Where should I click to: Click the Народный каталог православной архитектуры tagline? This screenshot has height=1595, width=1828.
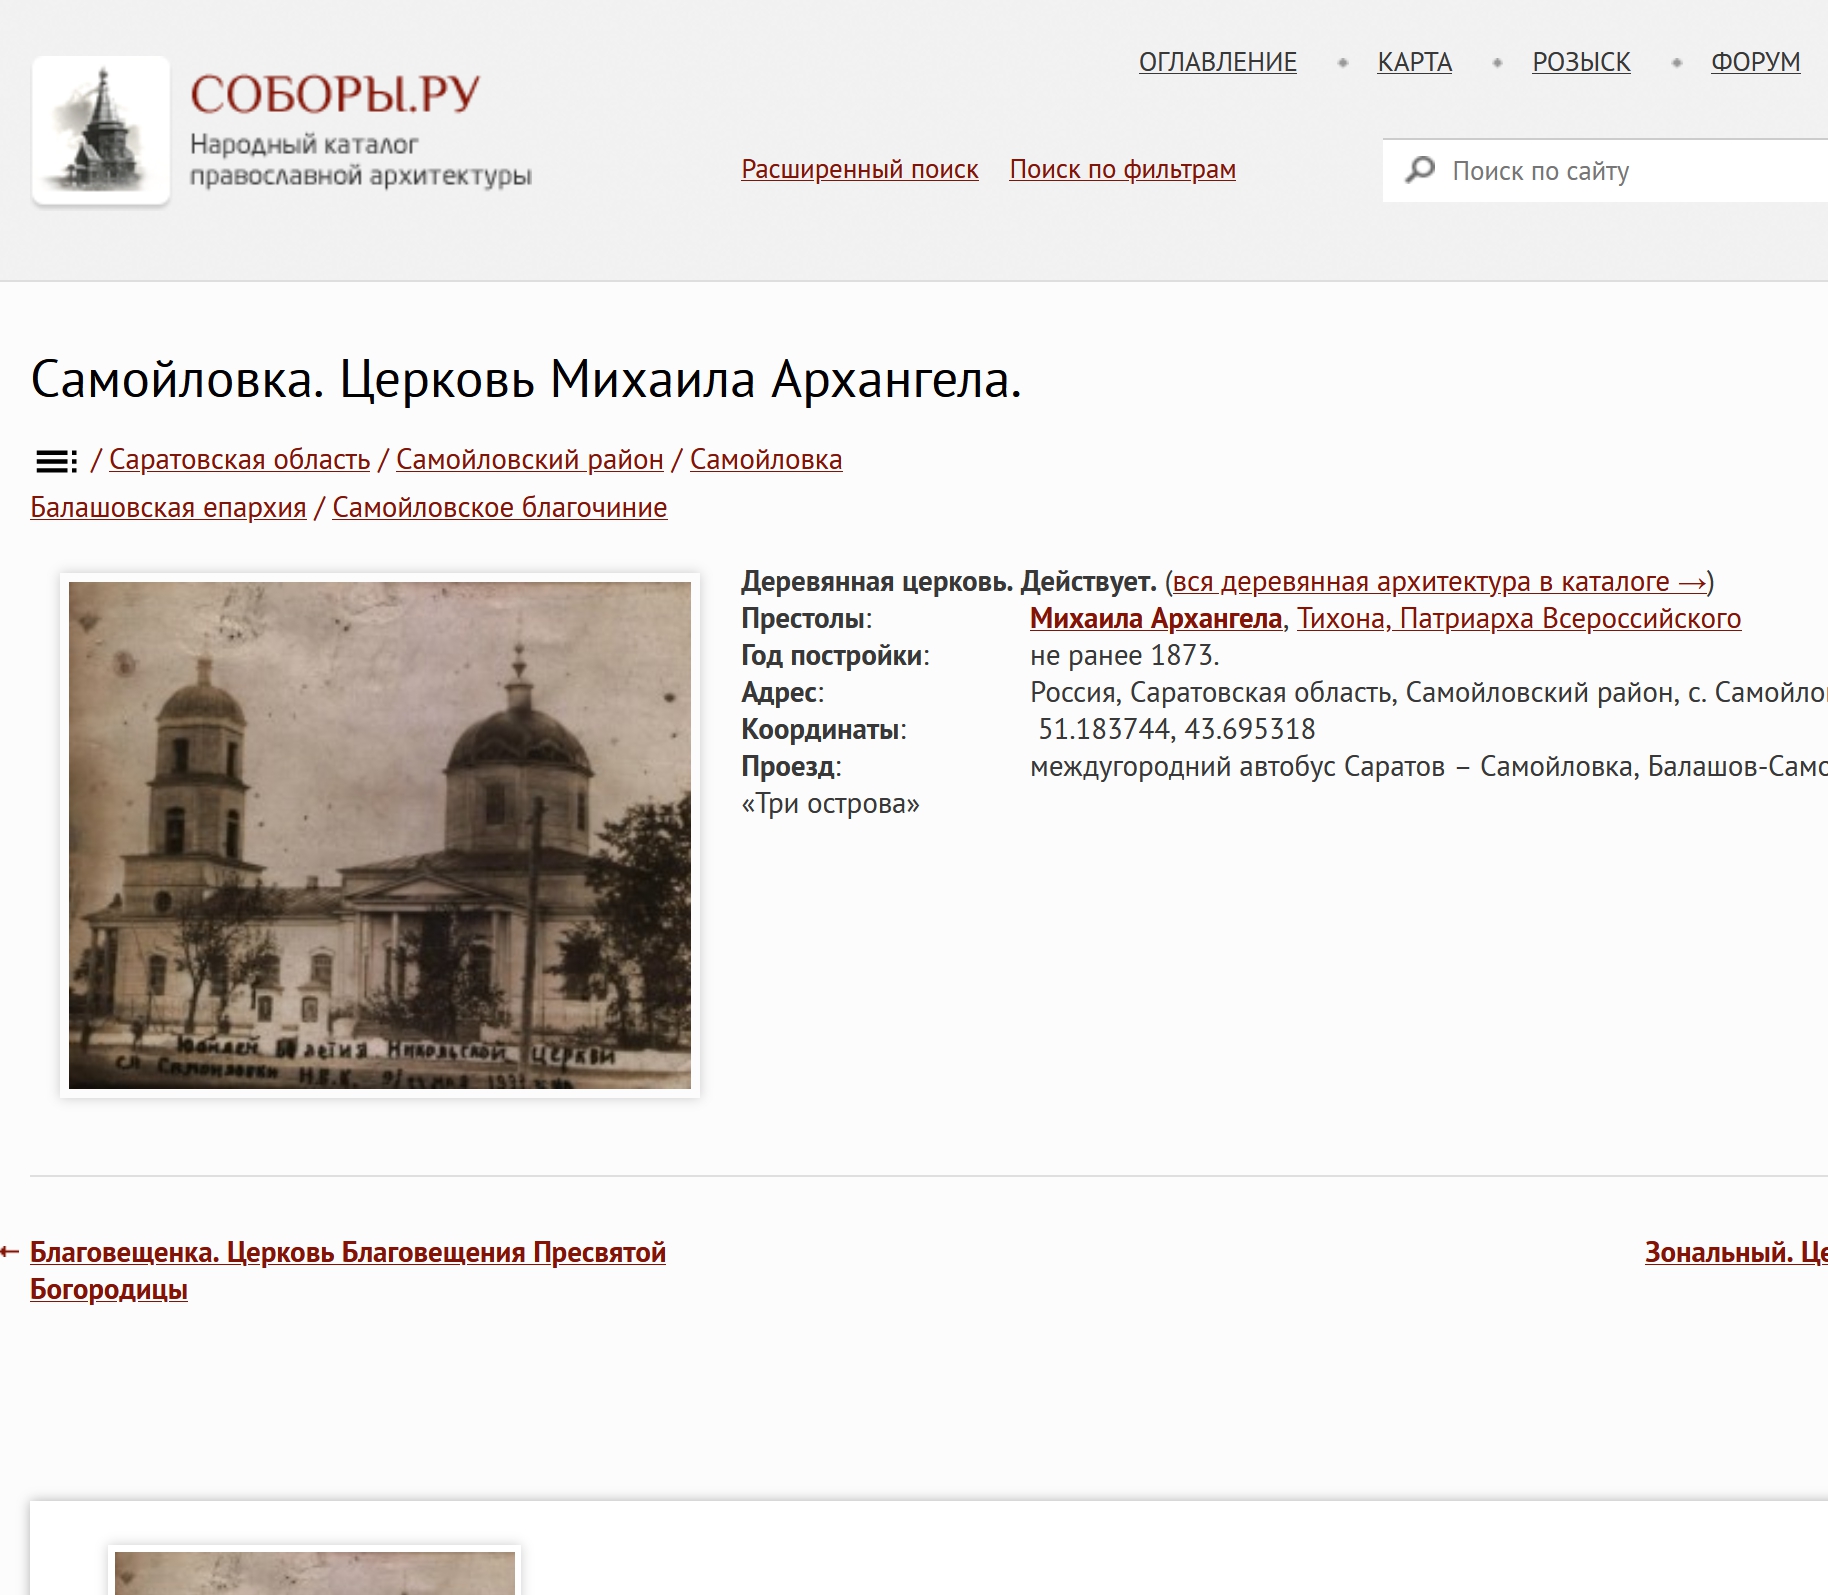point(360,160)
